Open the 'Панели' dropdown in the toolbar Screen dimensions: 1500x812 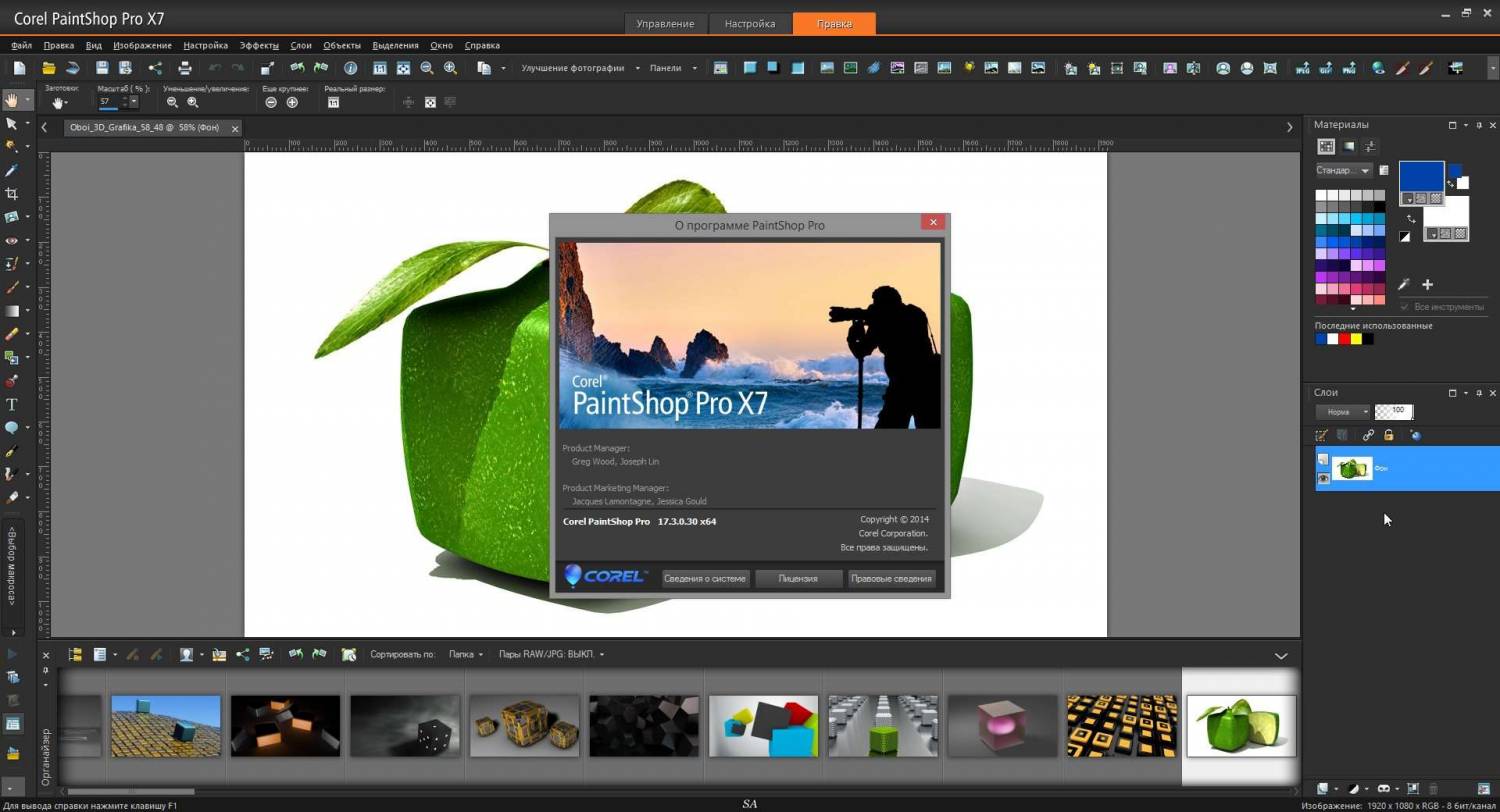click(x=673, y=68)
